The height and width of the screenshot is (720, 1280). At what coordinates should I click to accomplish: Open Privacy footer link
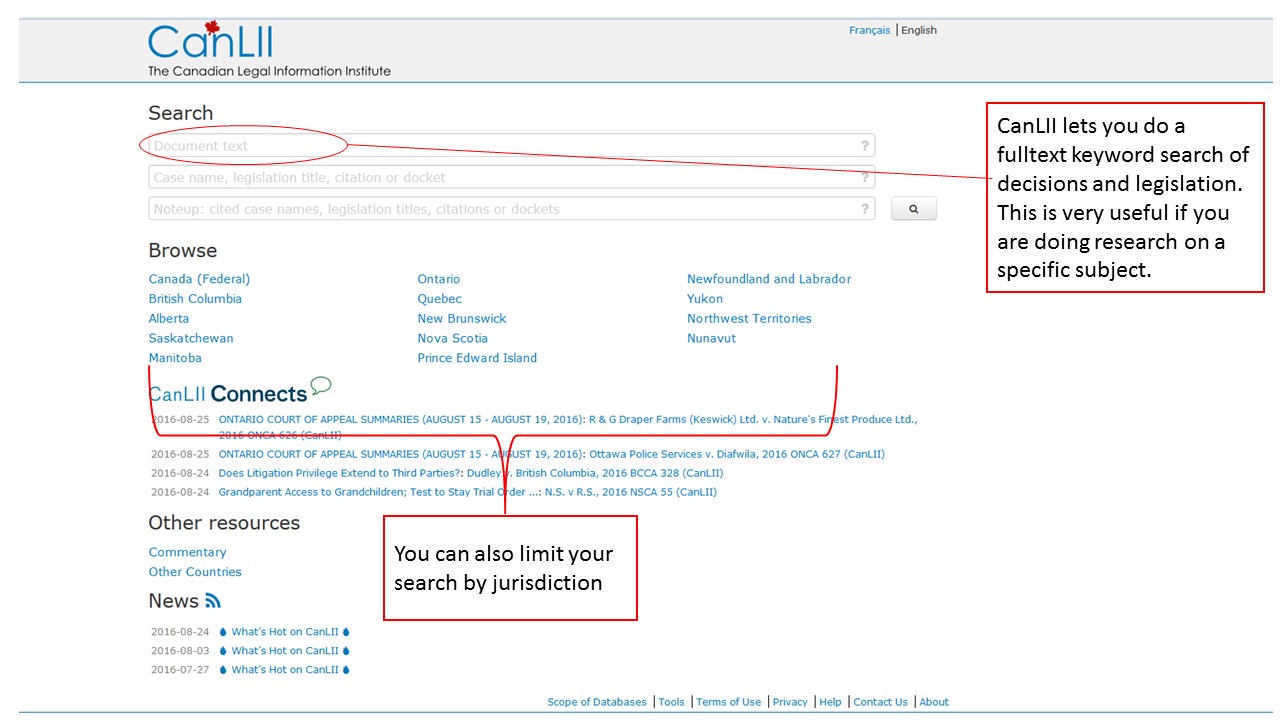click(x=790, y=702)
